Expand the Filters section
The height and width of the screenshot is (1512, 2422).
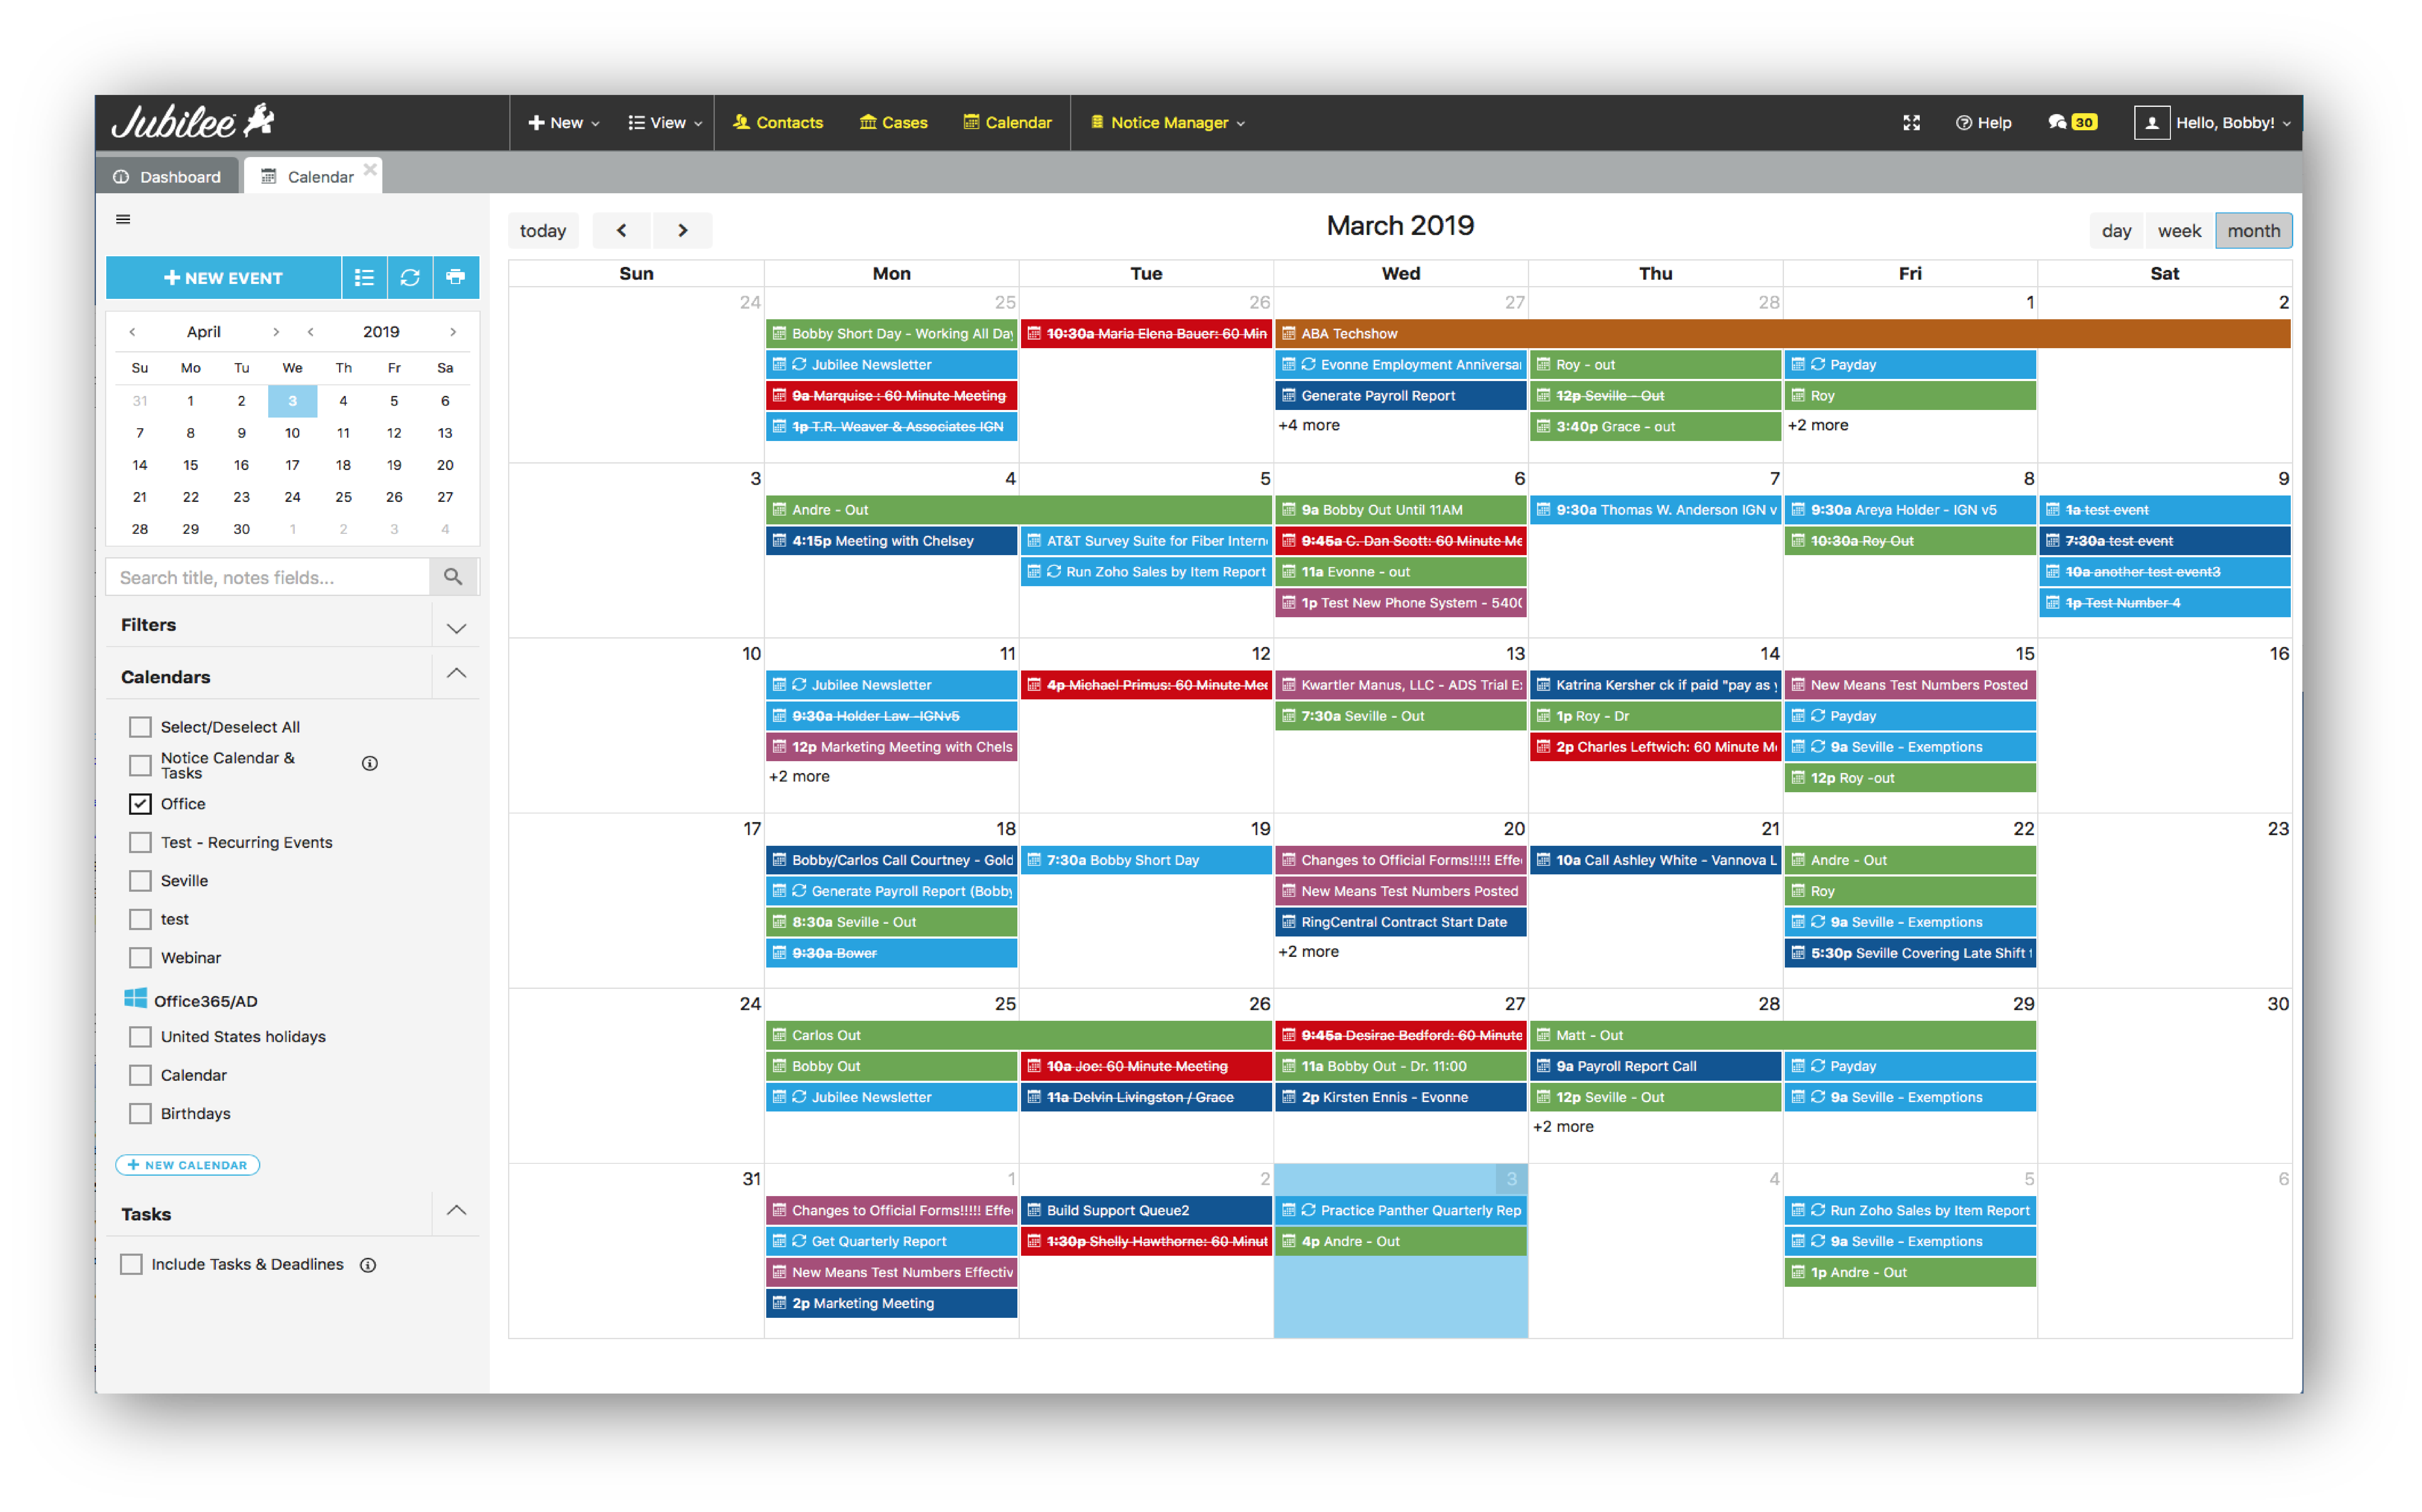456,628
